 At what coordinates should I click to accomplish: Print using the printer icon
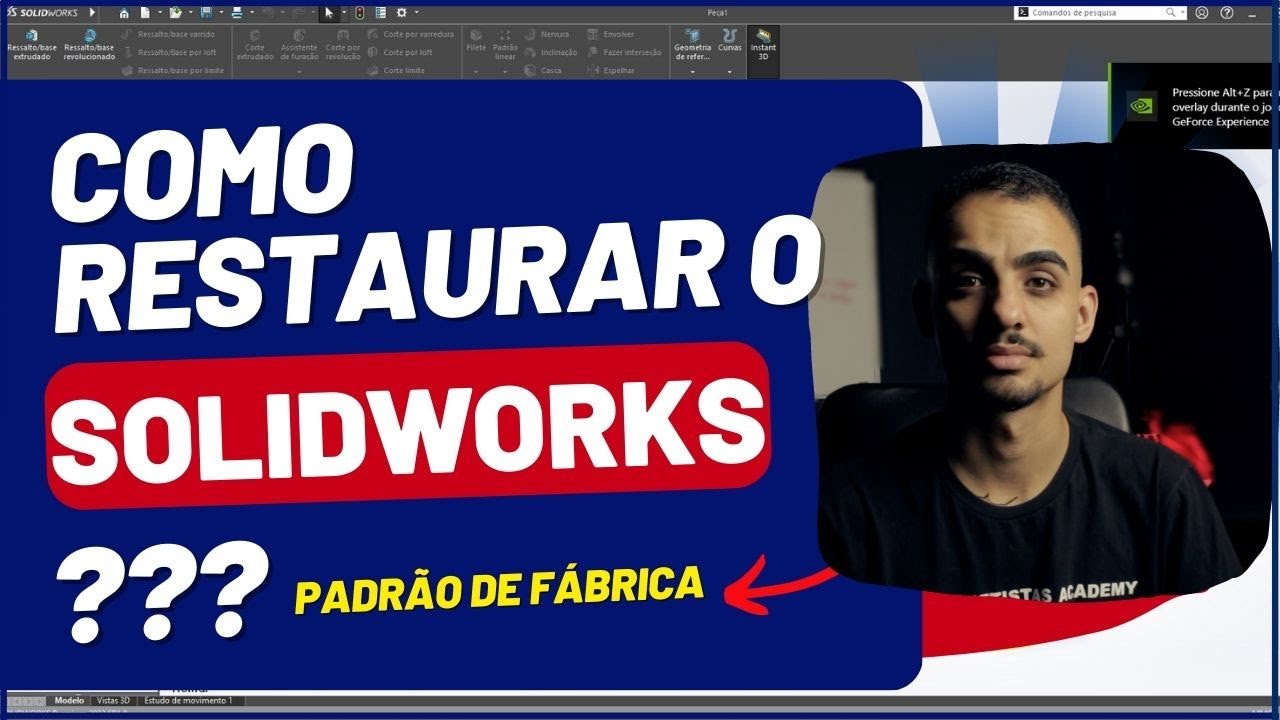click(237, 13)
